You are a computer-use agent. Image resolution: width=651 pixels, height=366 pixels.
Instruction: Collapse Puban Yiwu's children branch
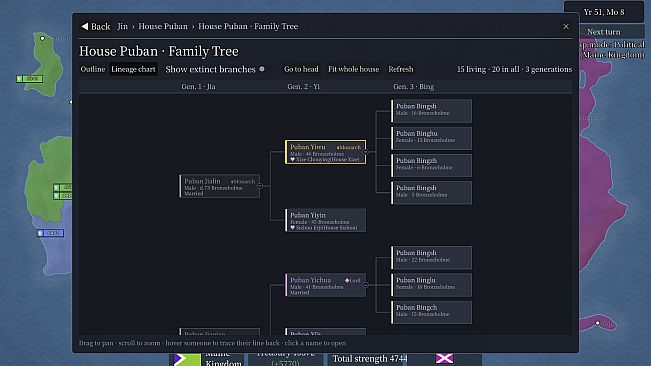click(x=366, y=152)
